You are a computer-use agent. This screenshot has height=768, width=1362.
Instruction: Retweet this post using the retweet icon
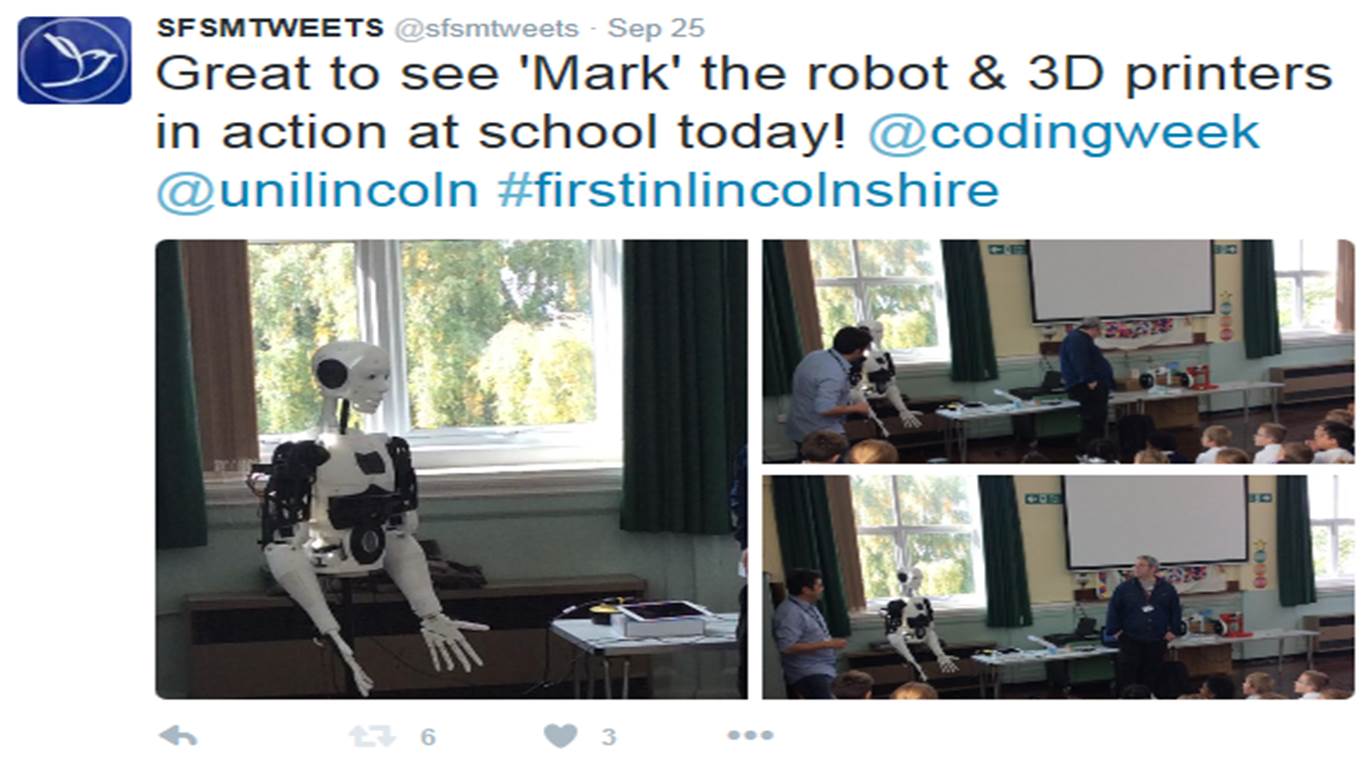tap(370, 737)
